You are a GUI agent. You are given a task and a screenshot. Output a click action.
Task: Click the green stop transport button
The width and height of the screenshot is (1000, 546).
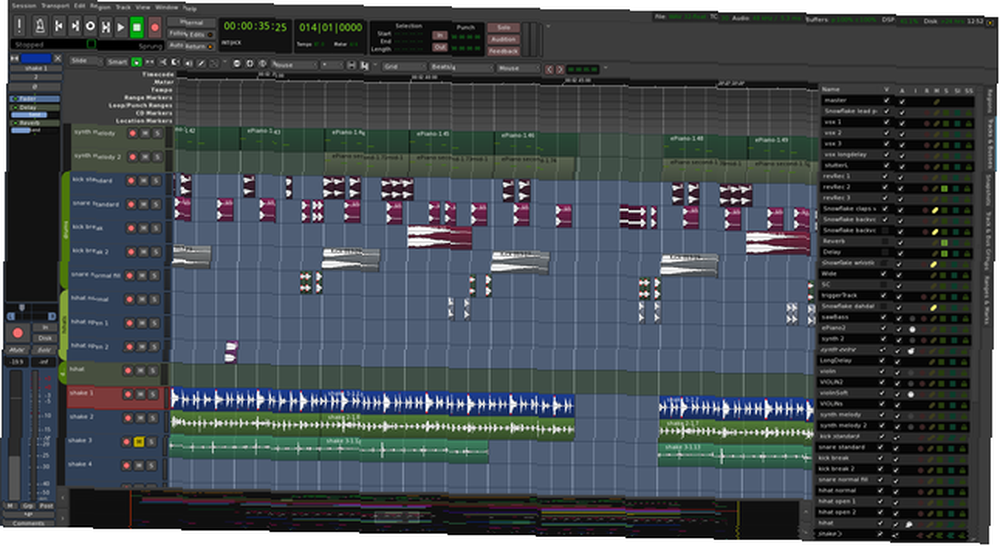136,27
